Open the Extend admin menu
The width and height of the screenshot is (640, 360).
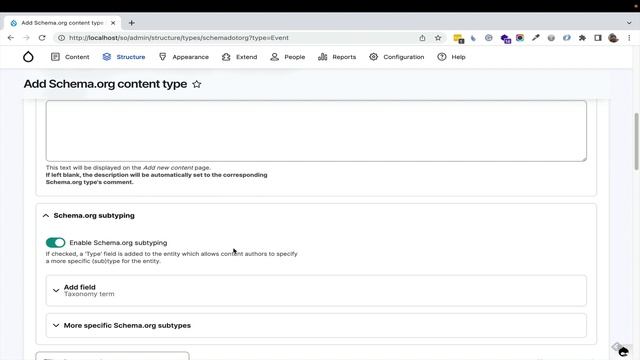tap(239, 57)
